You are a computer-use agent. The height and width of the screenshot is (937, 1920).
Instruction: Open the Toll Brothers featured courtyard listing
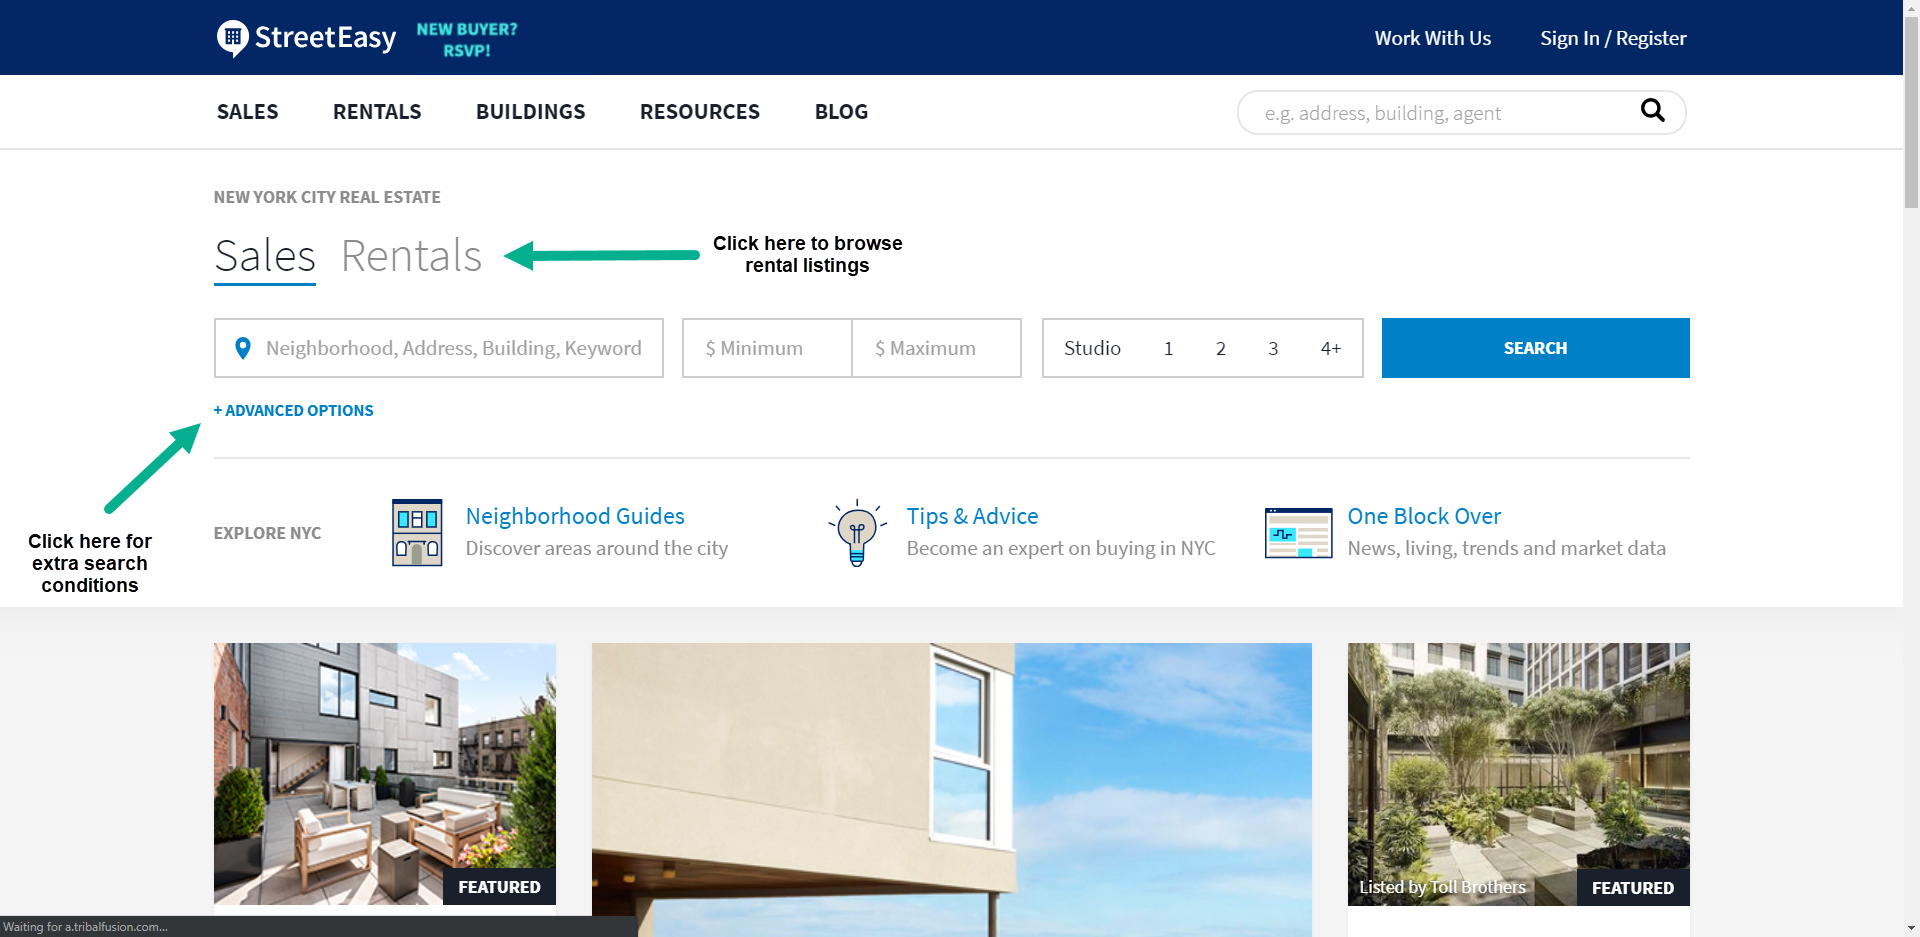[1519, 774]
